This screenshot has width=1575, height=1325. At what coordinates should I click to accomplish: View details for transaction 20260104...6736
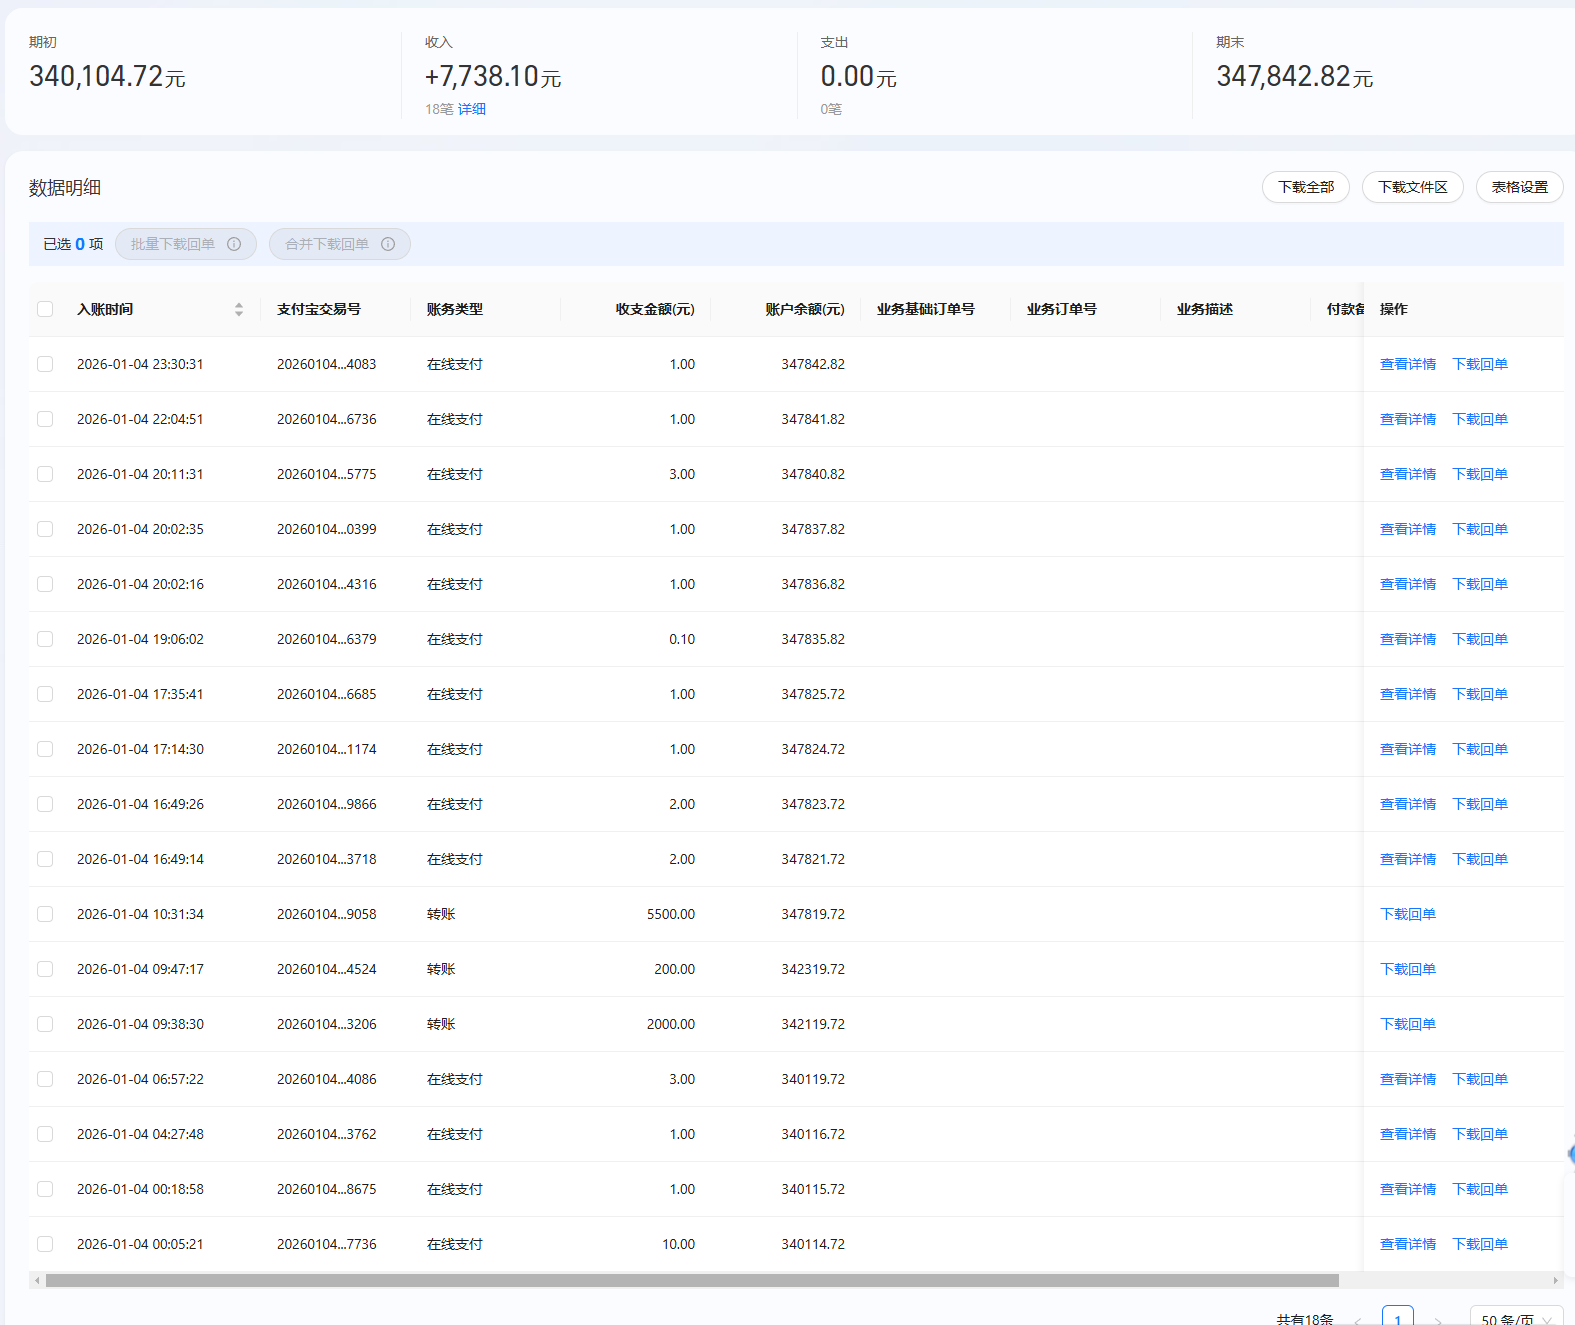1407,419
